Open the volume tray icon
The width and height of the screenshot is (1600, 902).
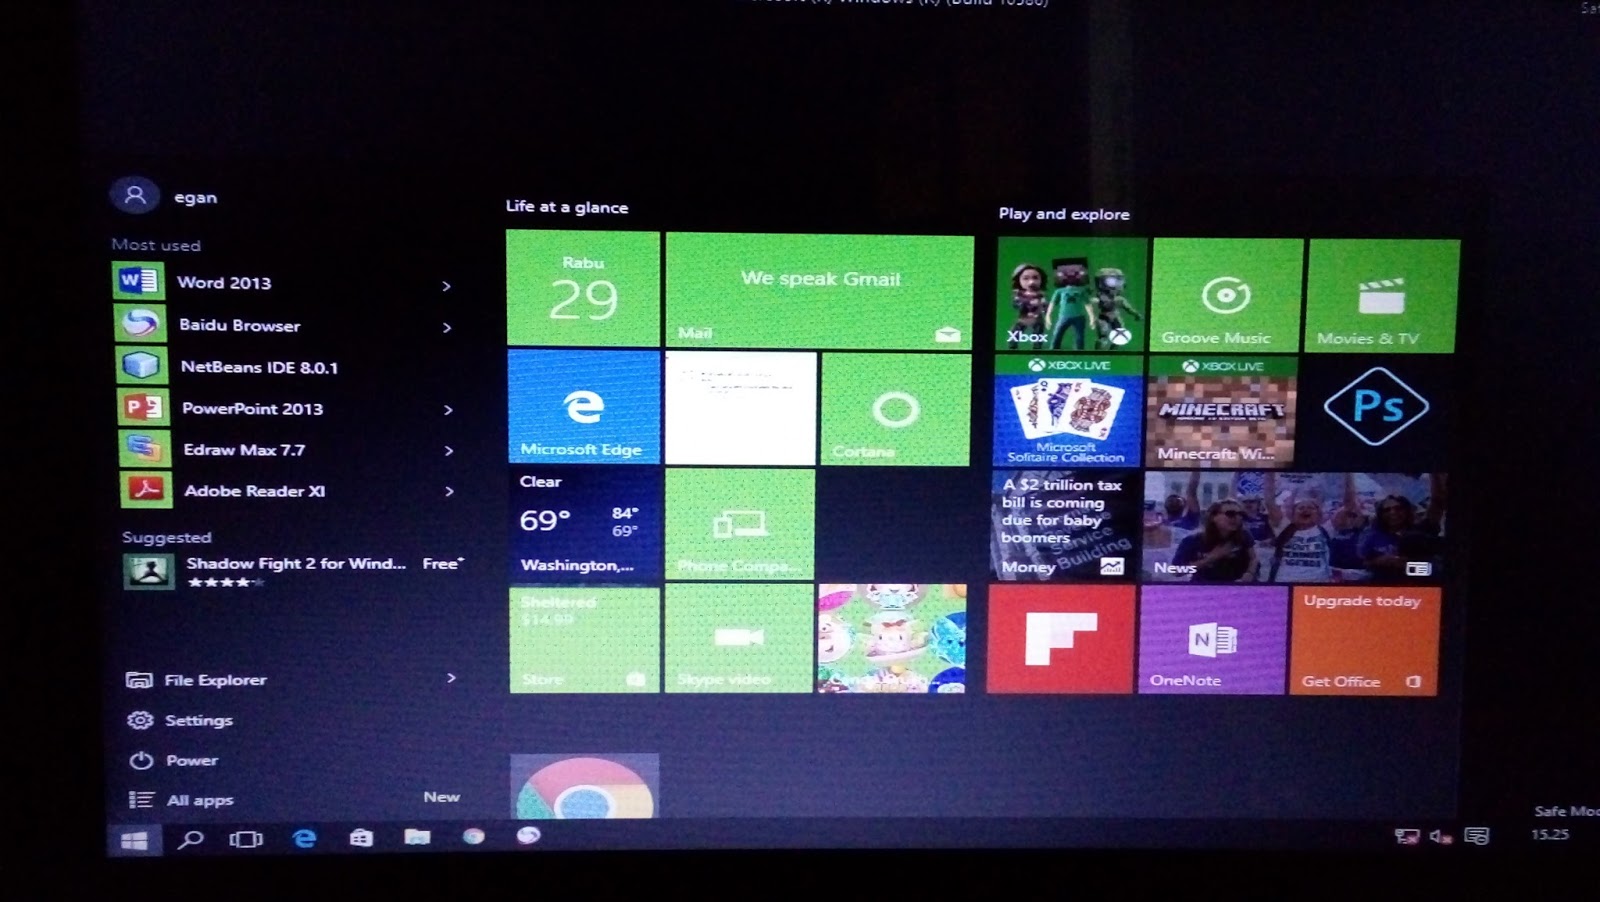click(x=1441, y=836)
